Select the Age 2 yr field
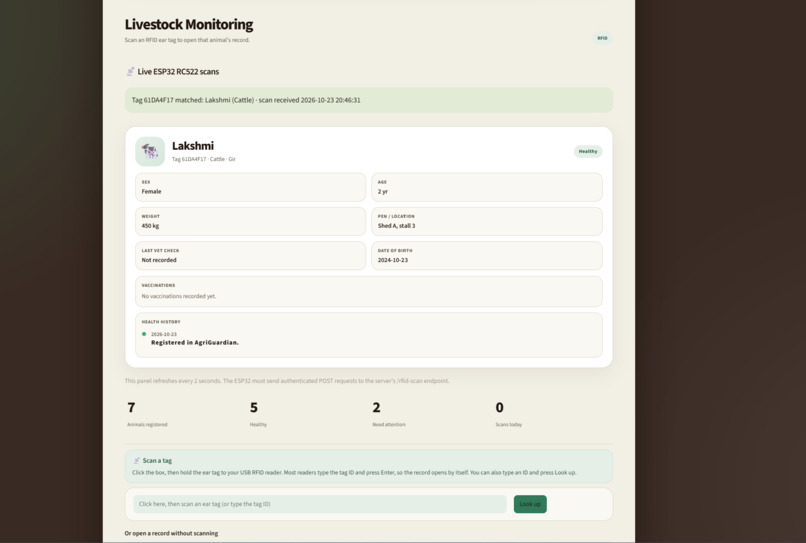The width and height of the screenshot is (806, 543). click(x=487, y=187)
